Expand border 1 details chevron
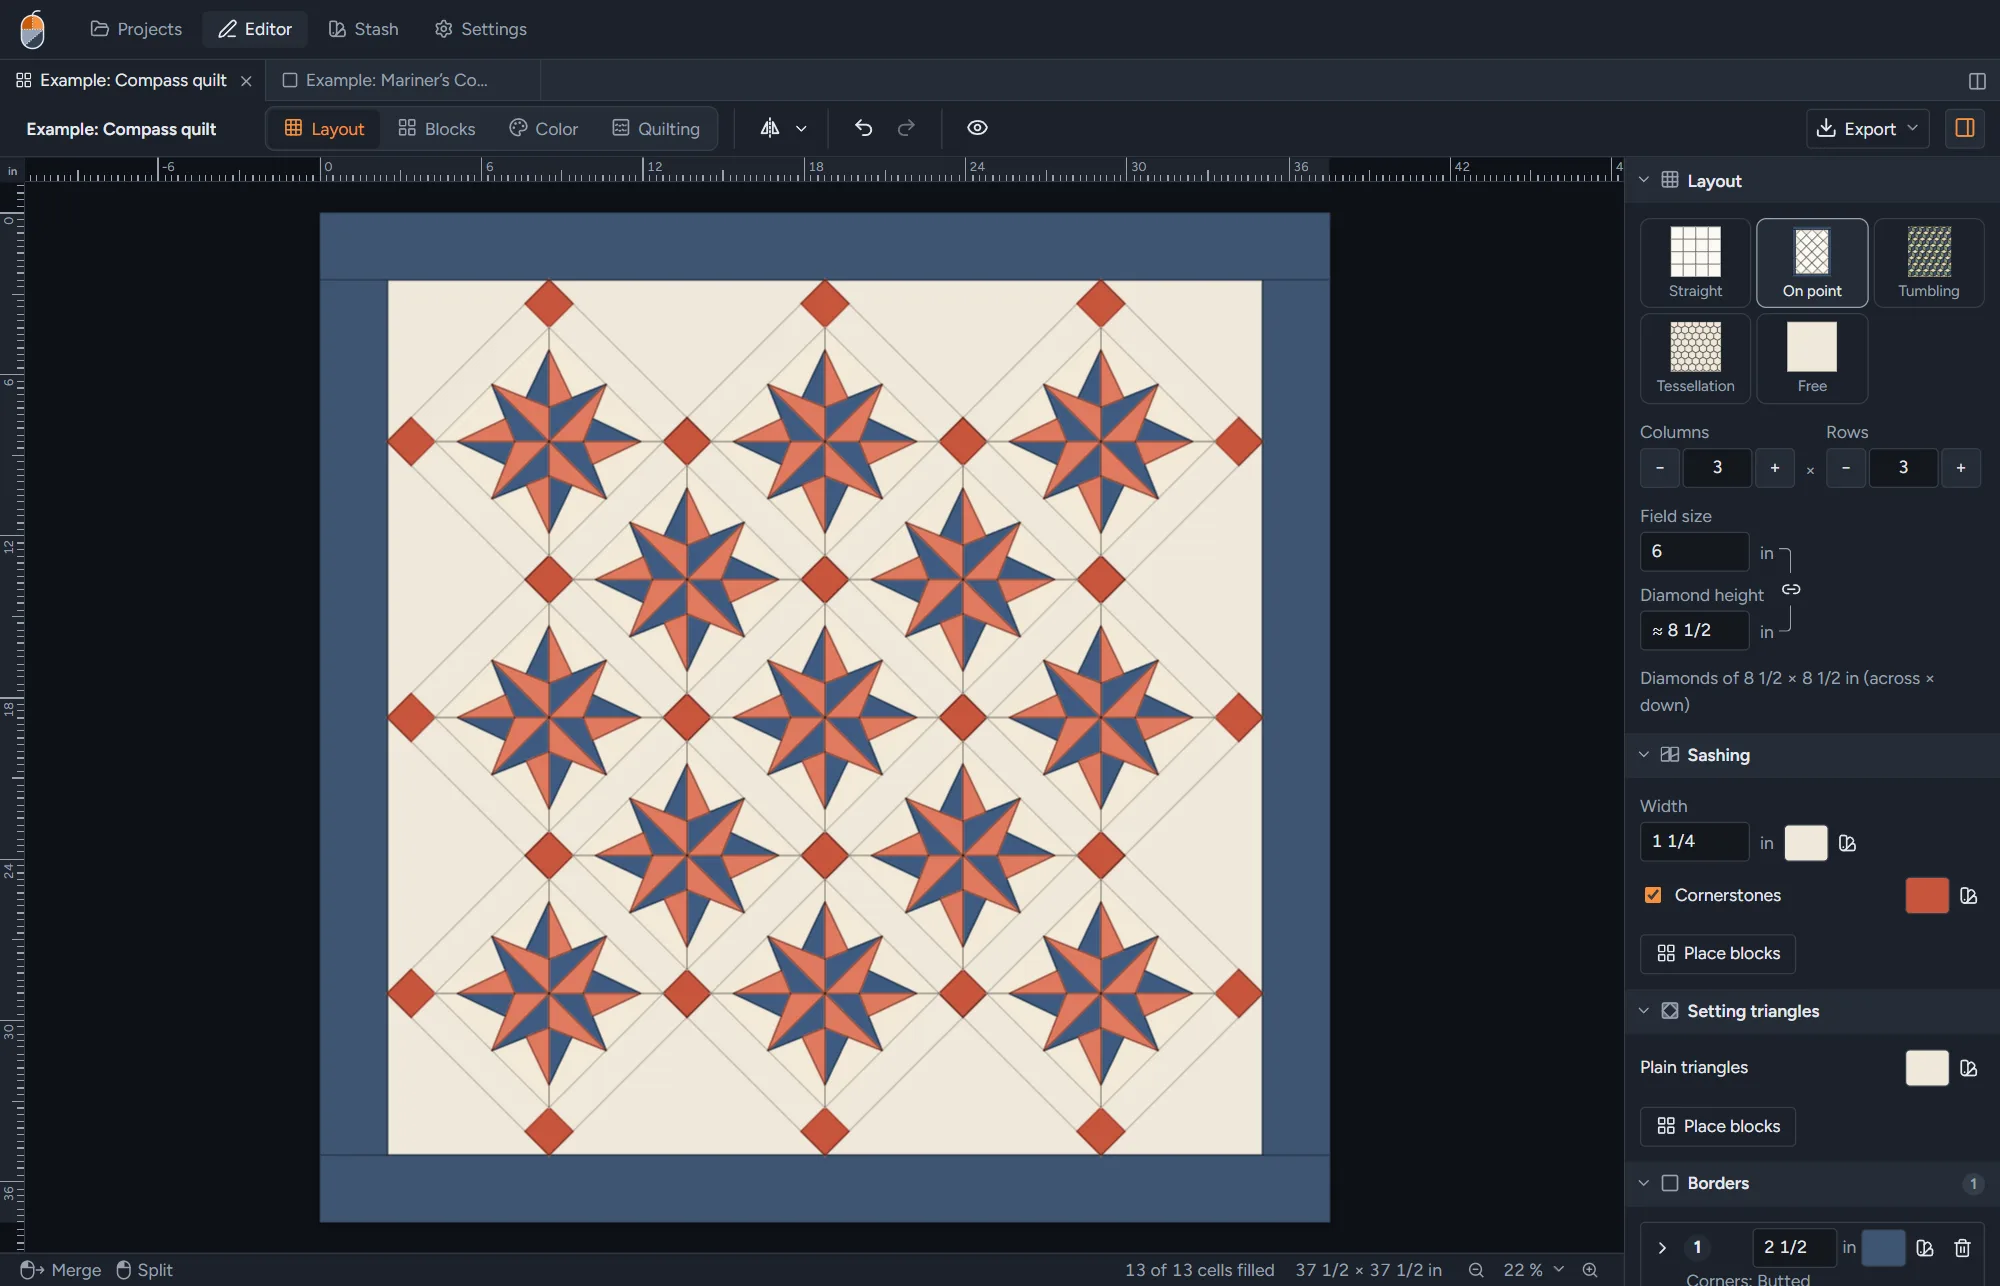2000x1286 pixels. [1662, 1248]
